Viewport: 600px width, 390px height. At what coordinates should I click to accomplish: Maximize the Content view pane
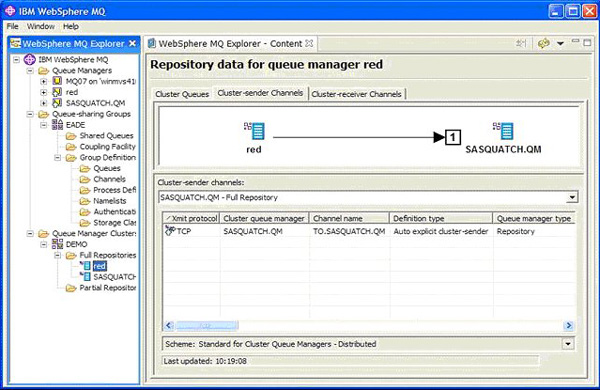587,42
